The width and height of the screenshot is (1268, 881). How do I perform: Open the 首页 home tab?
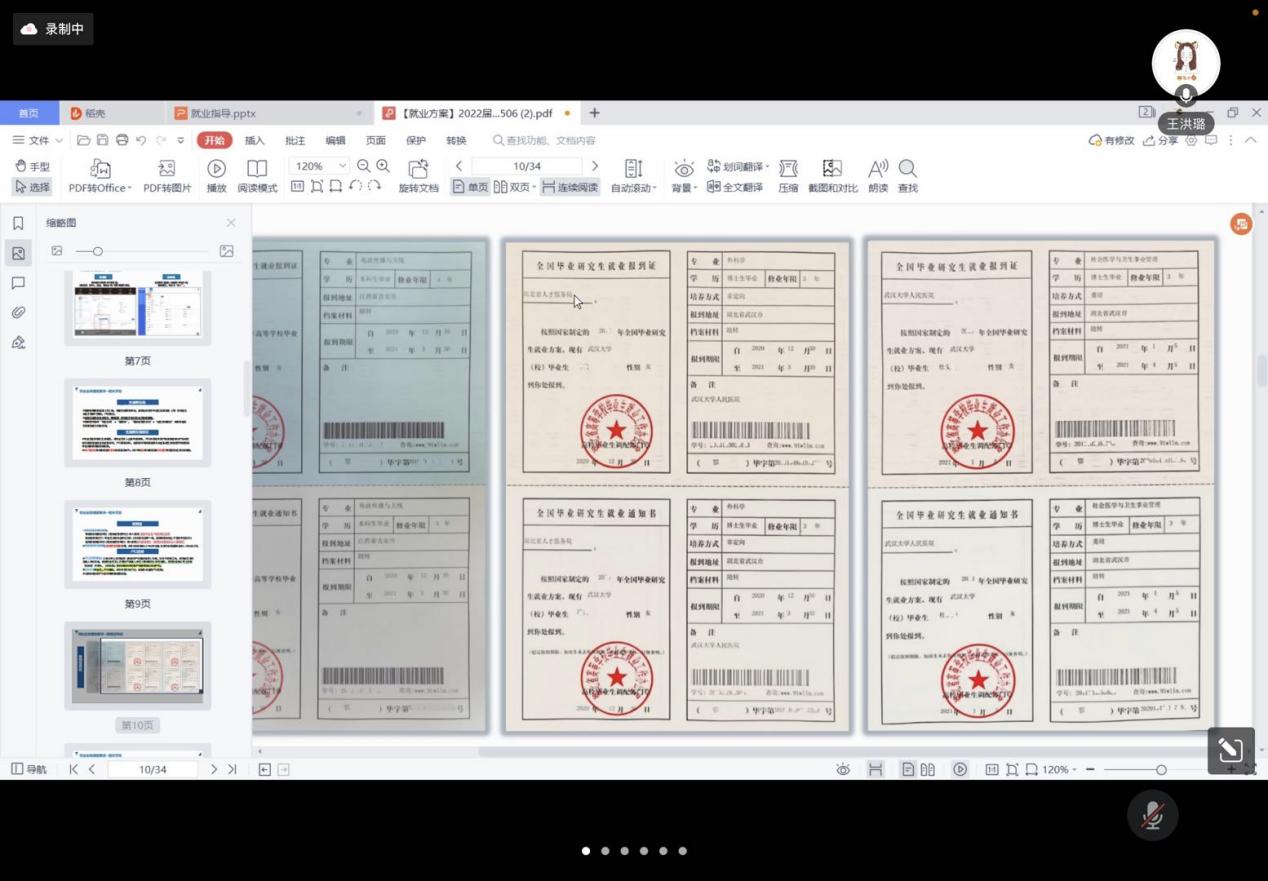29,113
